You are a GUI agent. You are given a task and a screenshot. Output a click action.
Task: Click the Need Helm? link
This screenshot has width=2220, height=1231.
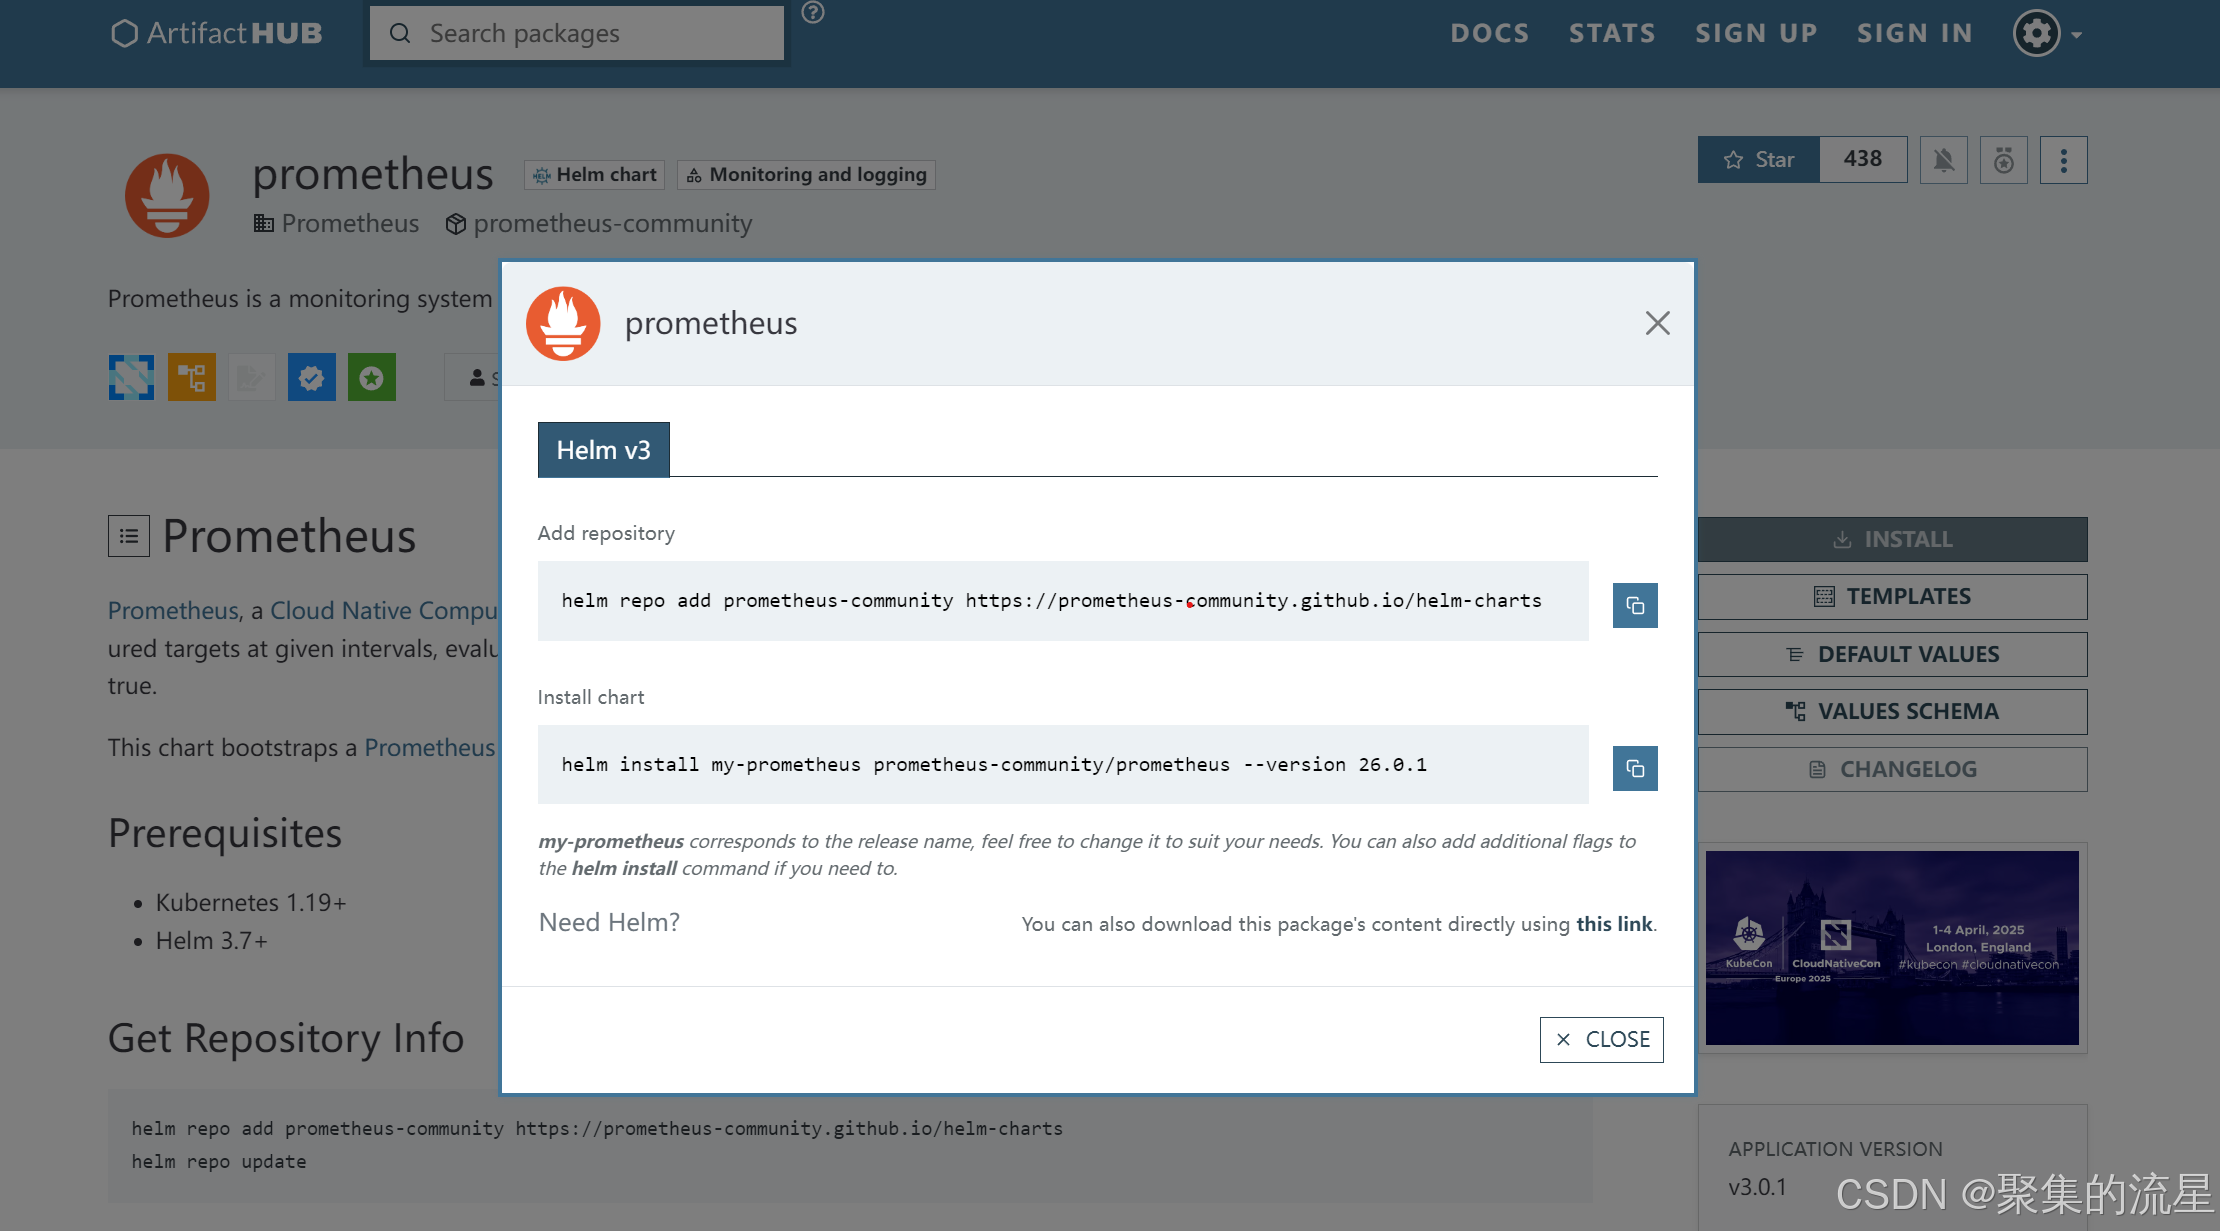click(609, 922)
